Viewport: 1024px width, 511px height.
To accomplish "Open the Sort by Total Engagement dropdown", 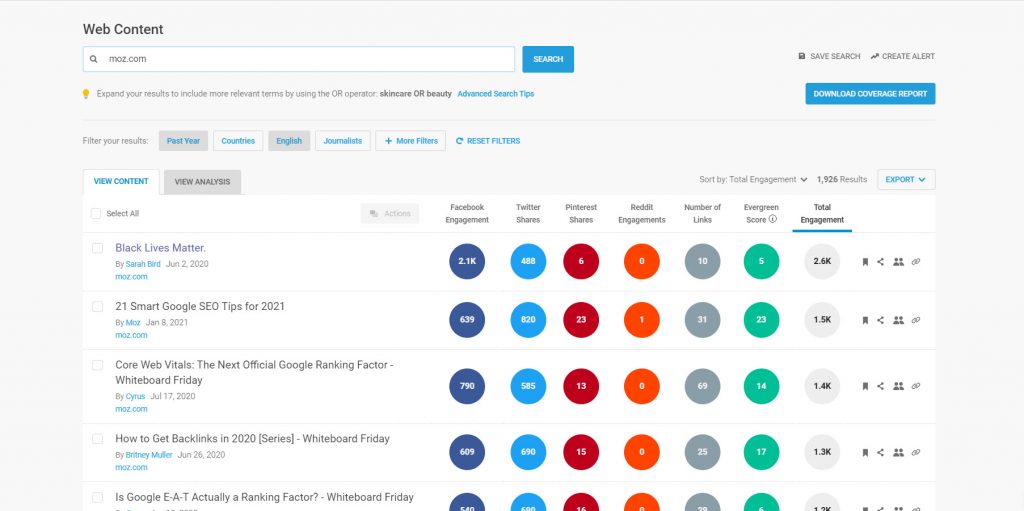I will (x=753, y=180).
